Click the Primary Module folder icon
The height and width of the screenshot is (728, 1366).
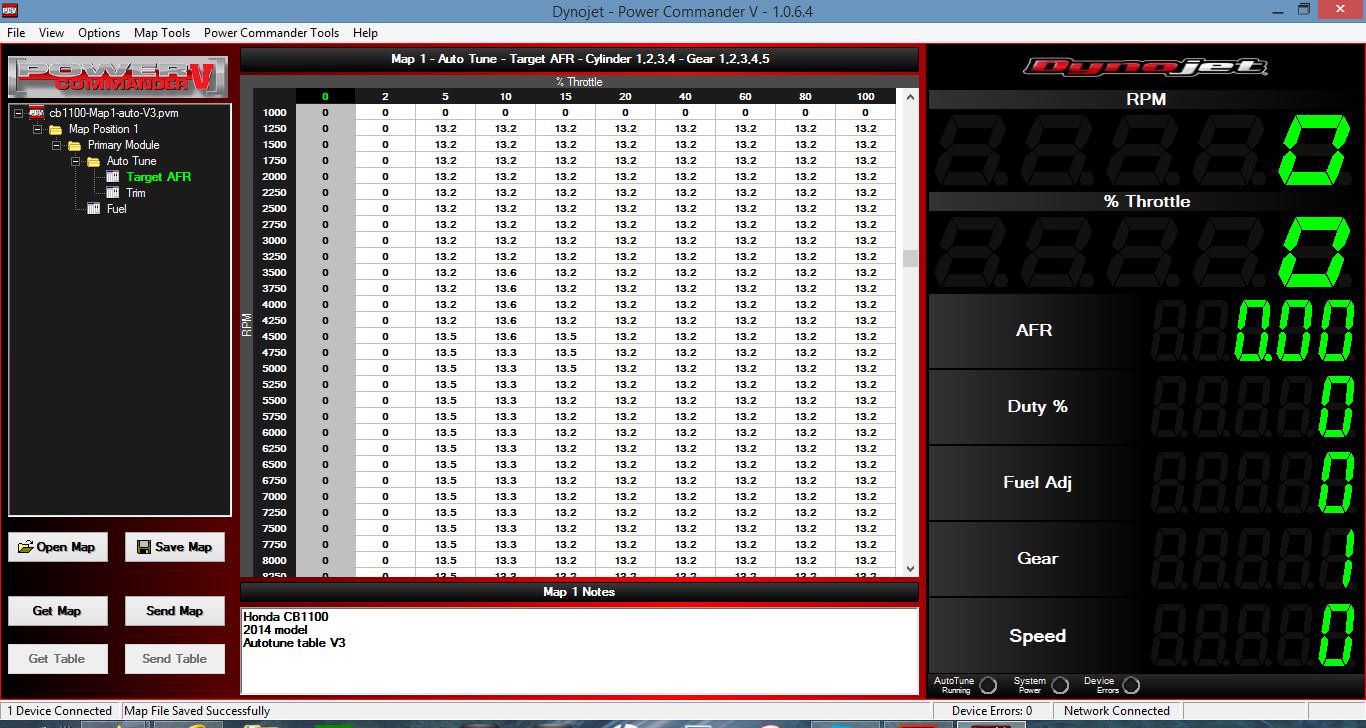pyautogui.click(x=74, y=145)
